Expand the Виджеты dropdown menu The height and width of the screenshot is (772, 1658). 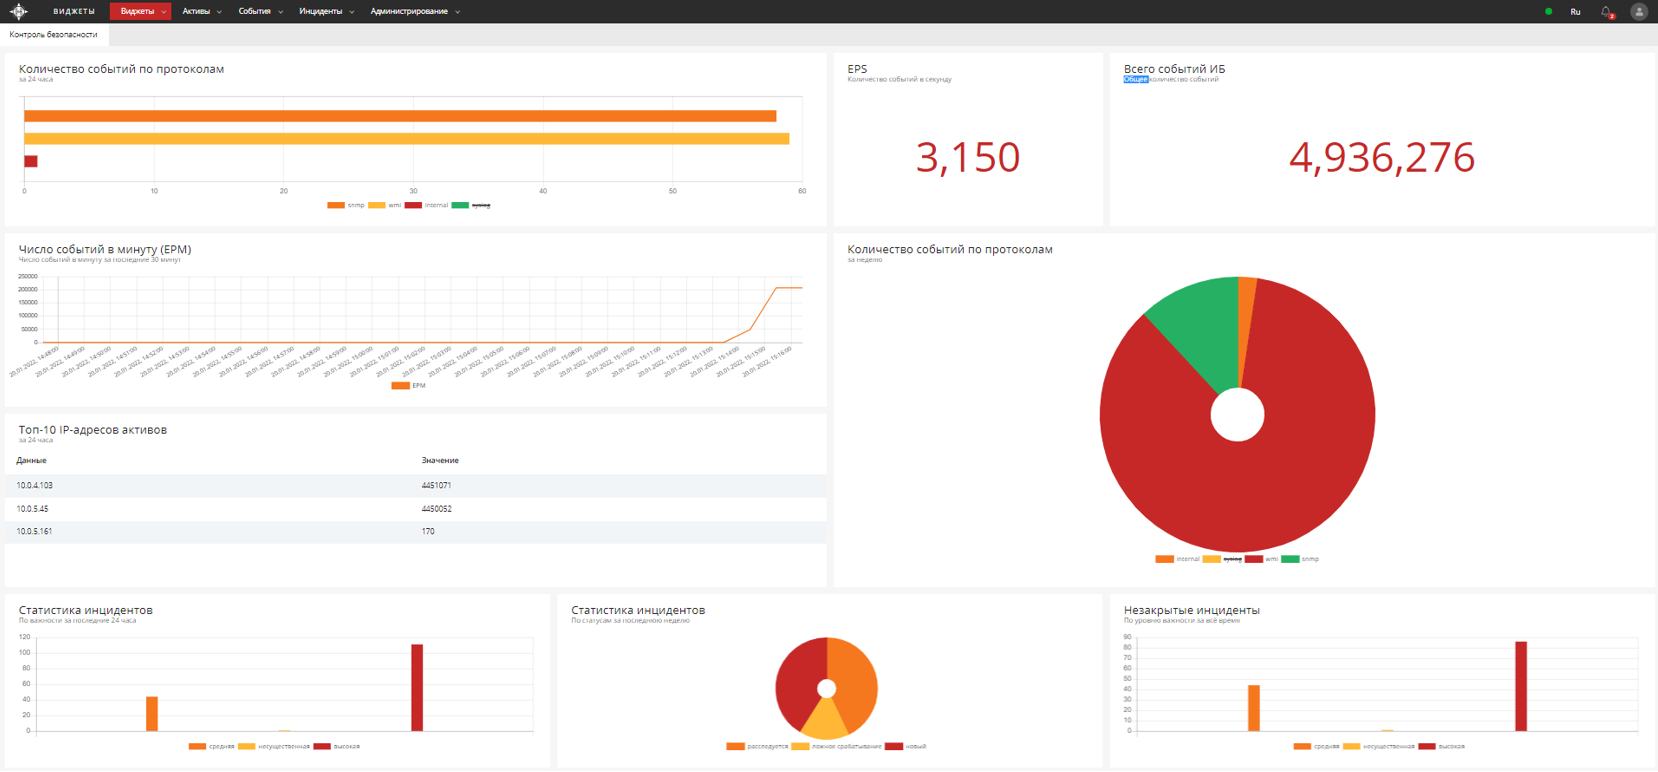[x=141, y=12]
